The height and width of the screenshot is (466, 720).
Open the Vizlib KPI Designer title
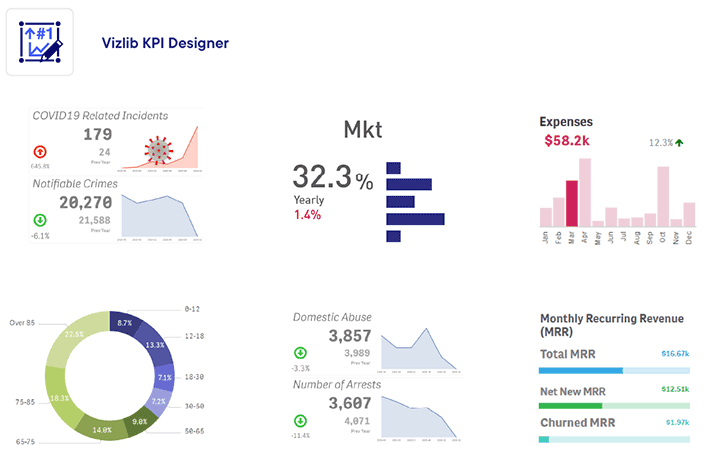(165, 43)
